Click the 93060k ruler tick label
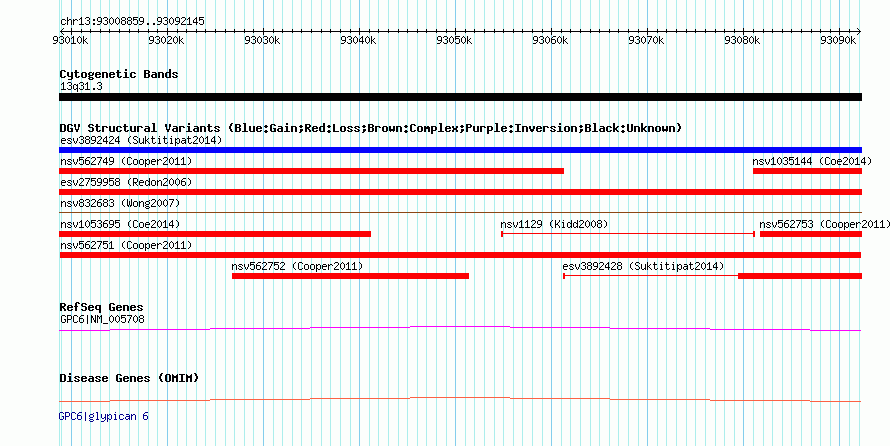This screenshot has height=446, width=890. (x=551, y=41)
